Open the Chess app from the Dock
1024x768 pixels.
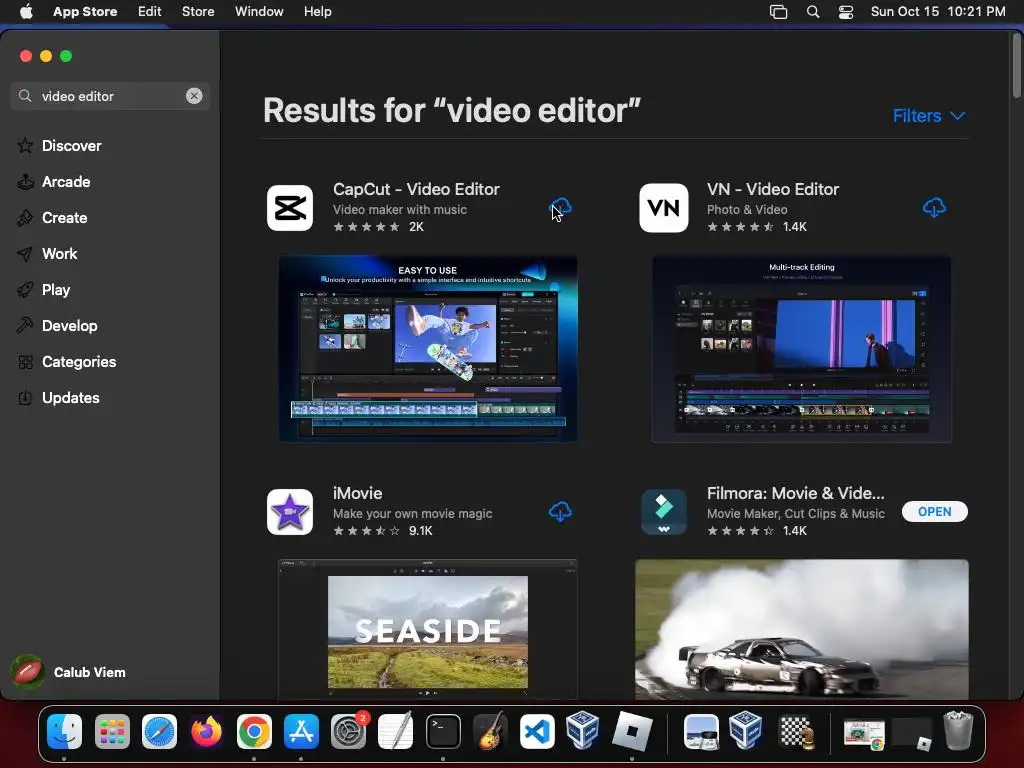796,731
